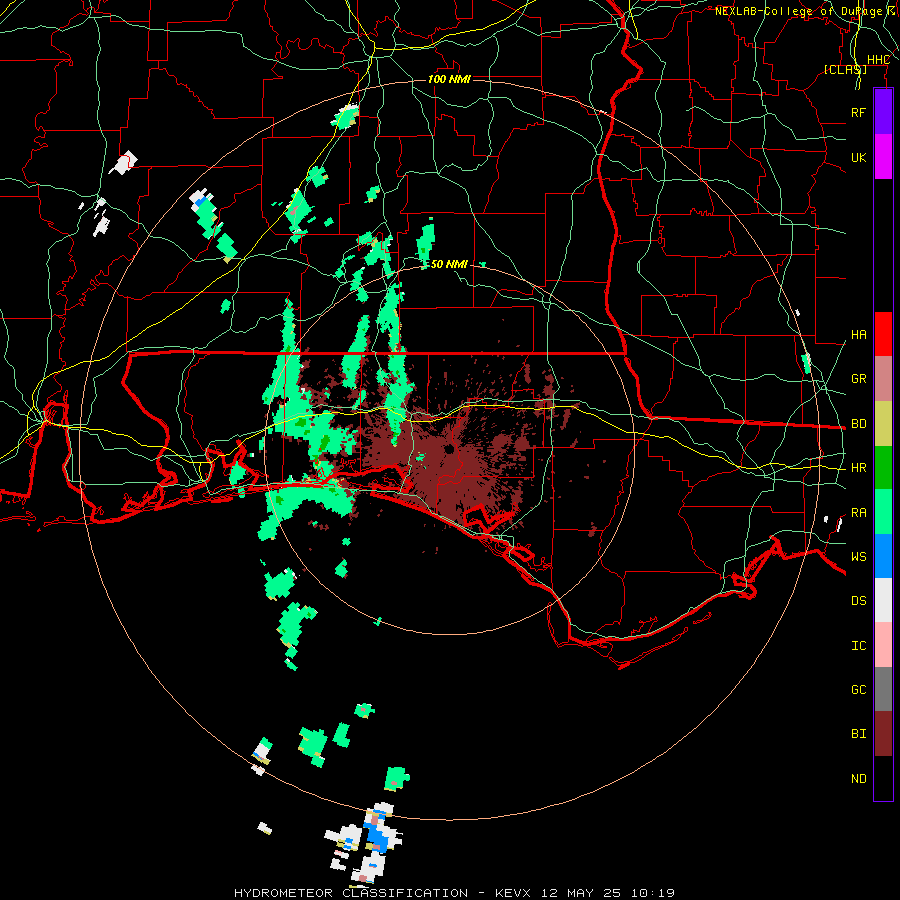The width and height of the screenshot is (900, 900).
Task: Click the 12 MAY 25 date text
Action: tap(581, 893)
